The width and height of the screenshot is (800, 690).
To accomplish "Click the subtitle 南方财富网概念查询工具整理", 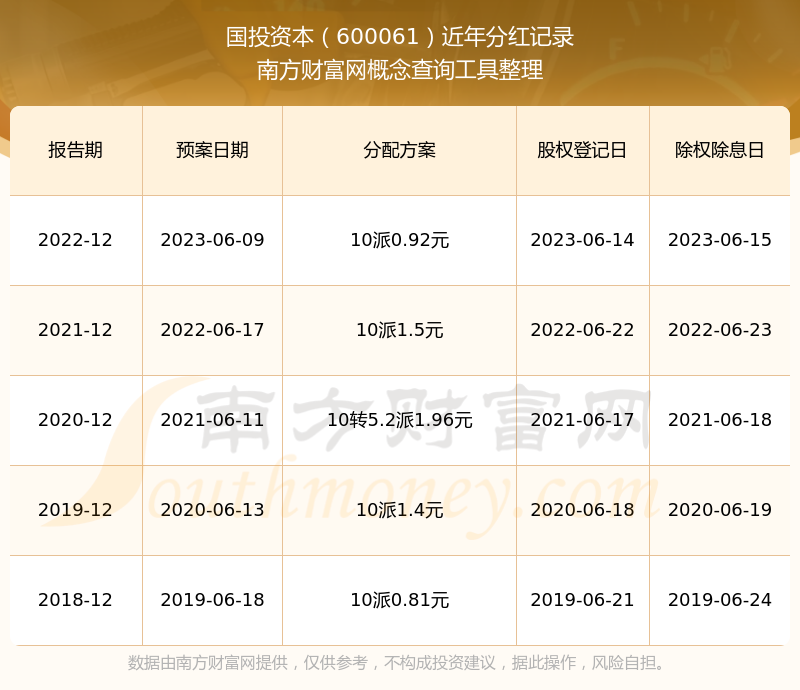I will click(x=400, y=70).
